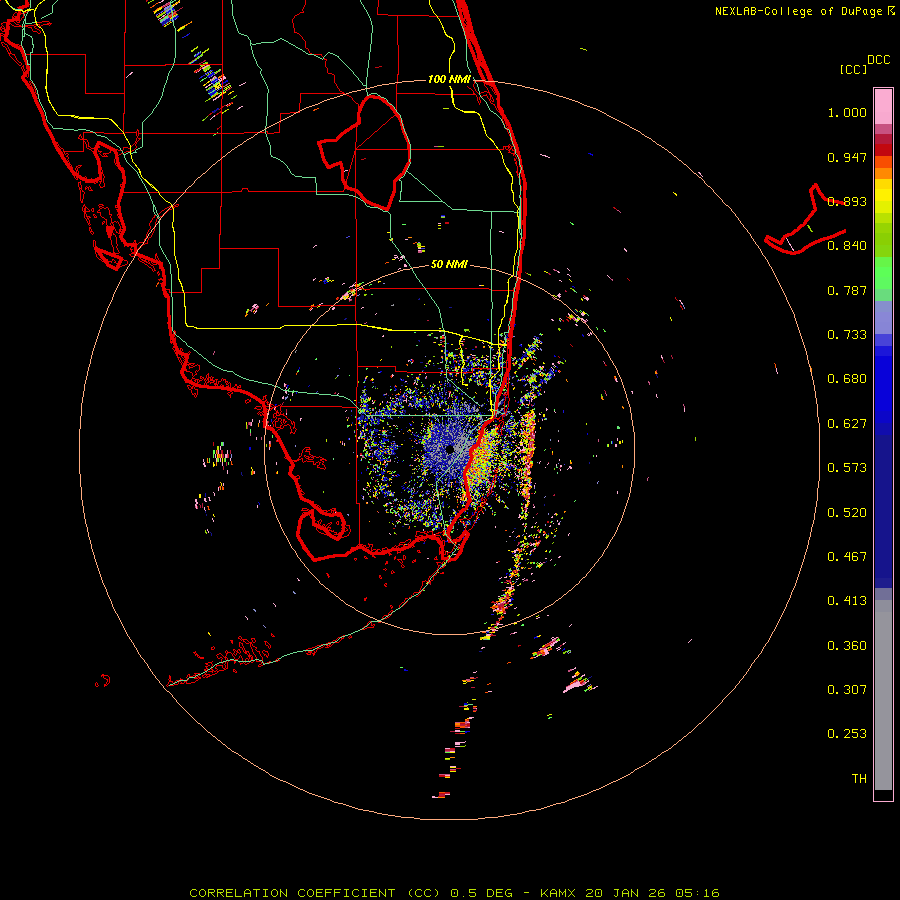900x900 pixels.
Task: Click the 0.307 scale value
Action: coord(847,690)
